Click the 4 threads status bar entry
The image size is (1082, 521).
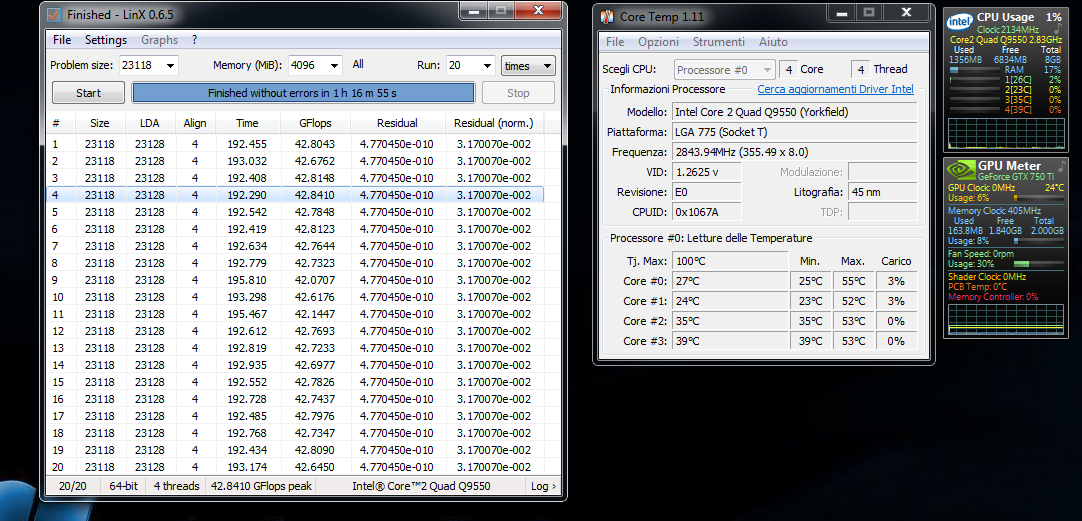pos(177,486)
